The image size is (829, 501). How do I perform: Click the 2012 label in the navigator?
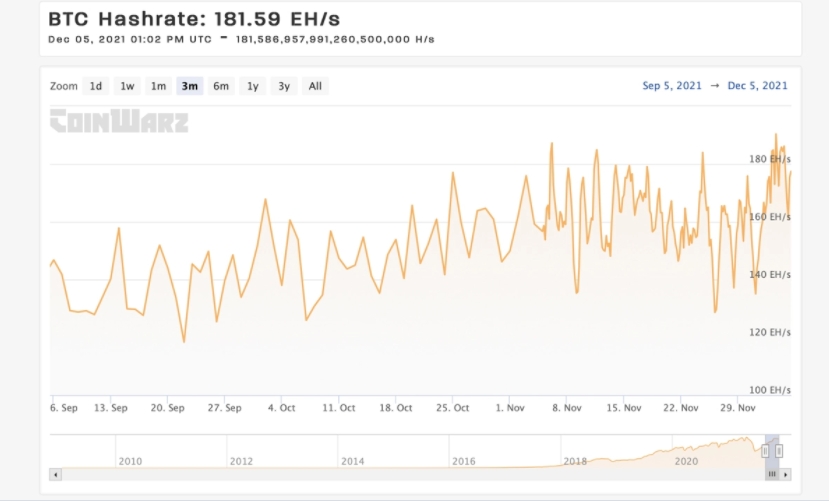coord(241,461)
